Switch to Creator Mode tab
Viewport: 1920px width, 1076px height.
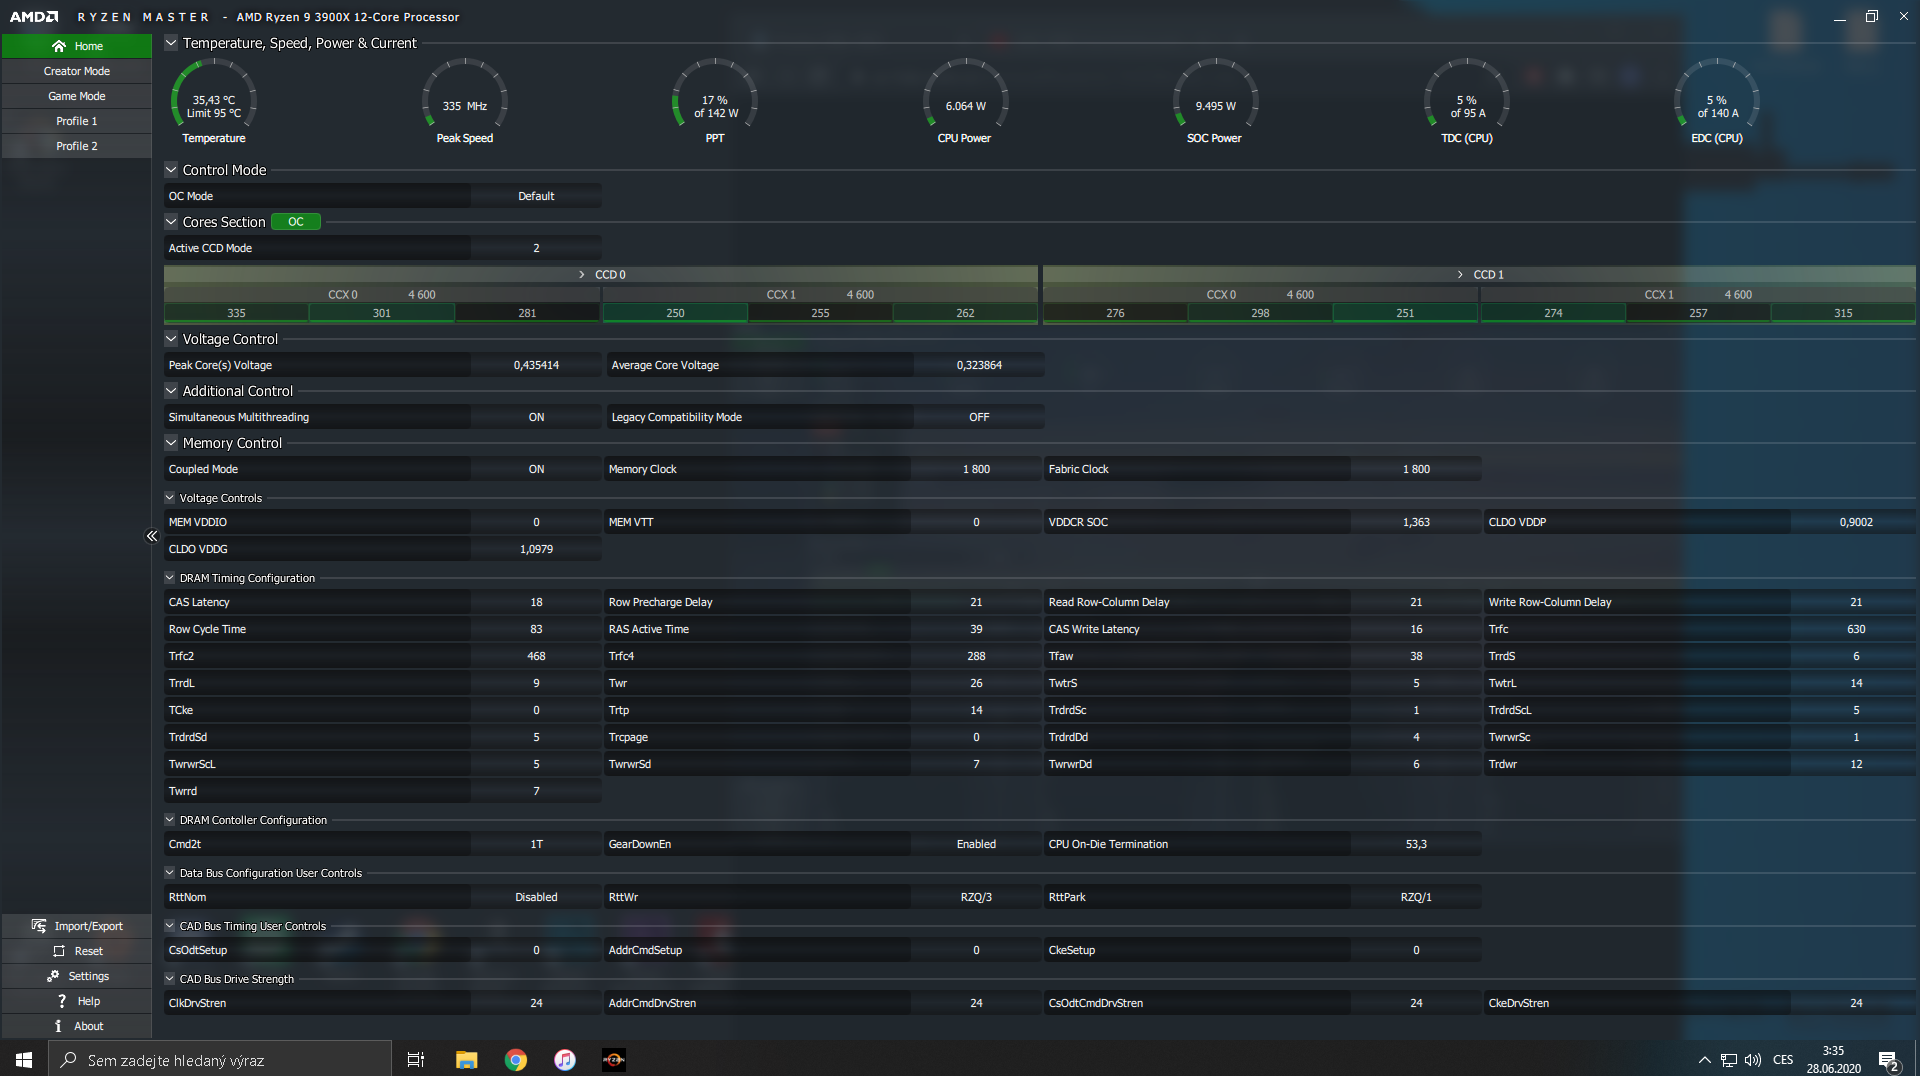point(77,71)
